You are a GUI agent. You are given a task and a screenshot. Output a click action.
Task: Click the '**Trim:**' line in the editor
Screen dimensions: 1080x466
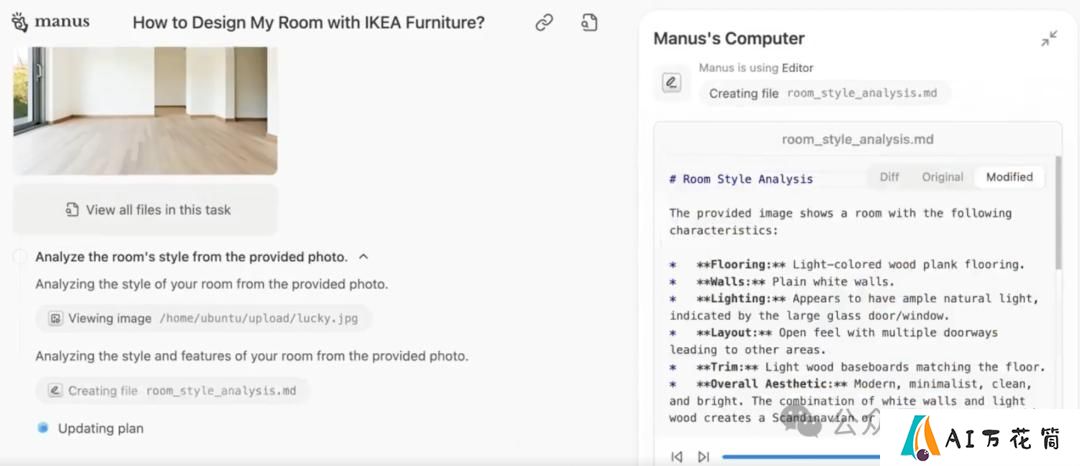click(x=858, y=367)
